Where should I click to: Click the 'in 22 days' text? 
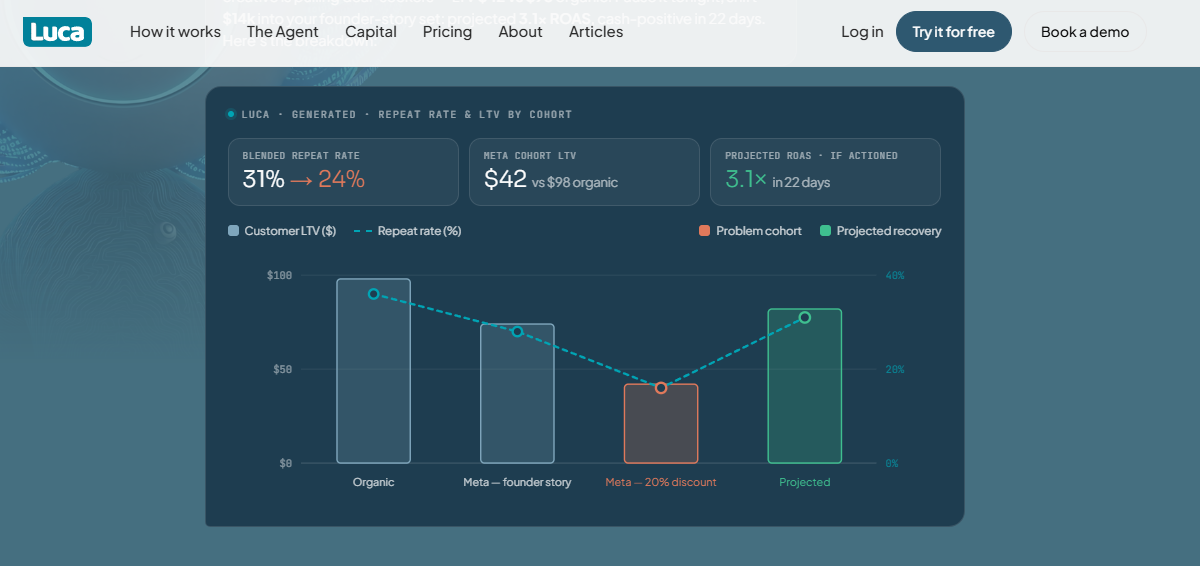[801, 183]
